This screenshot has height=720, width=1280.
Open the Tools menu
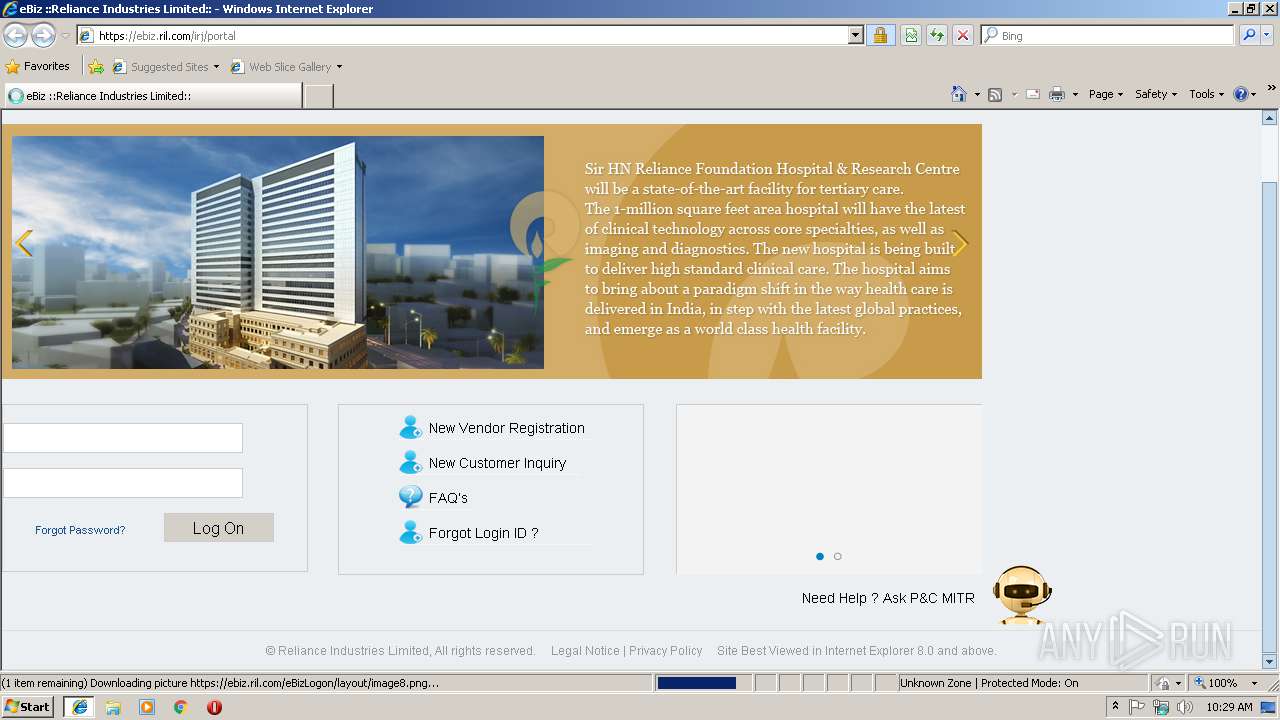(x=1206, y=94)
